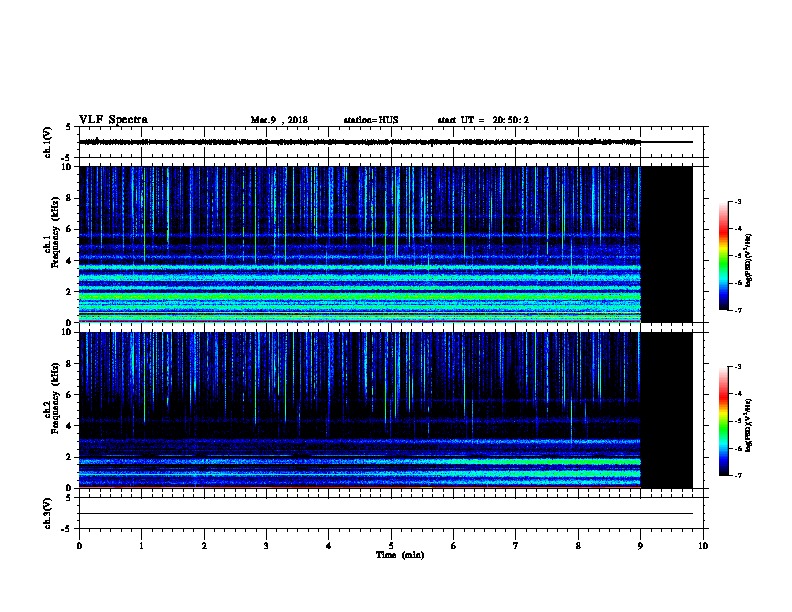Click the 'station=HUS' header label

tap(371, 120)
